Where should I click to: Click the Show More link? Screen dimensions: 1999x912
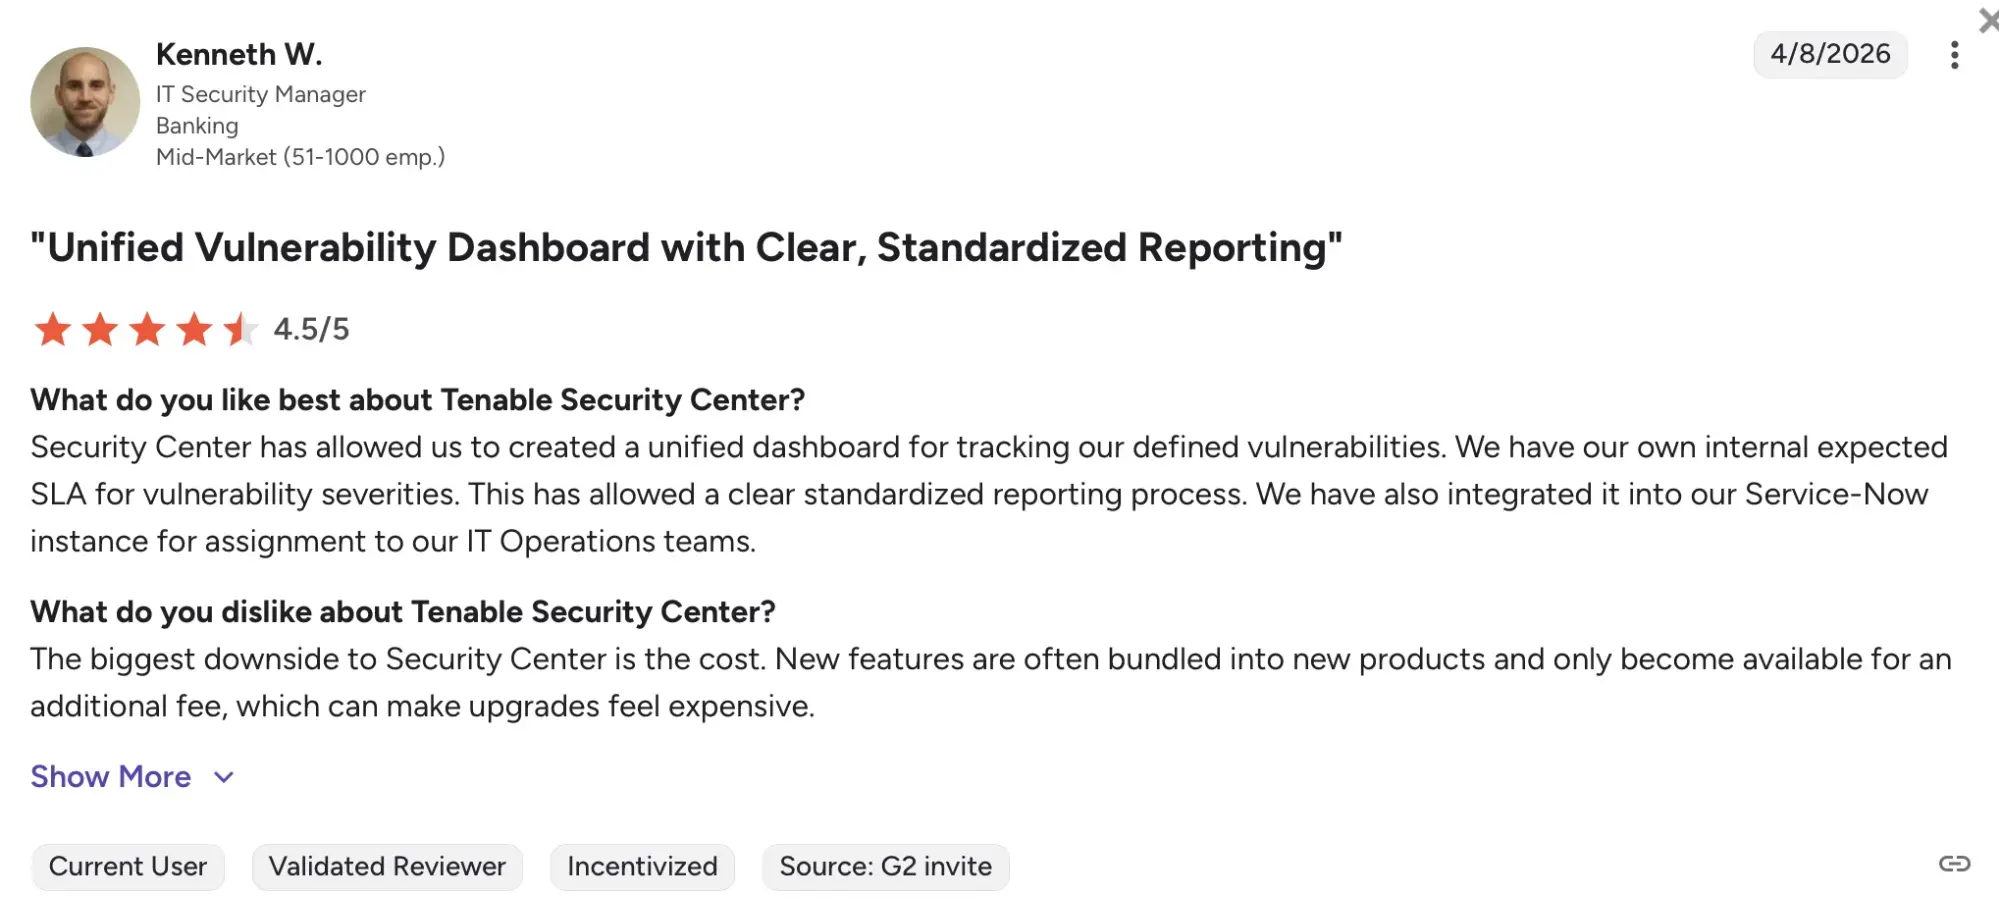tap(110, 777)
